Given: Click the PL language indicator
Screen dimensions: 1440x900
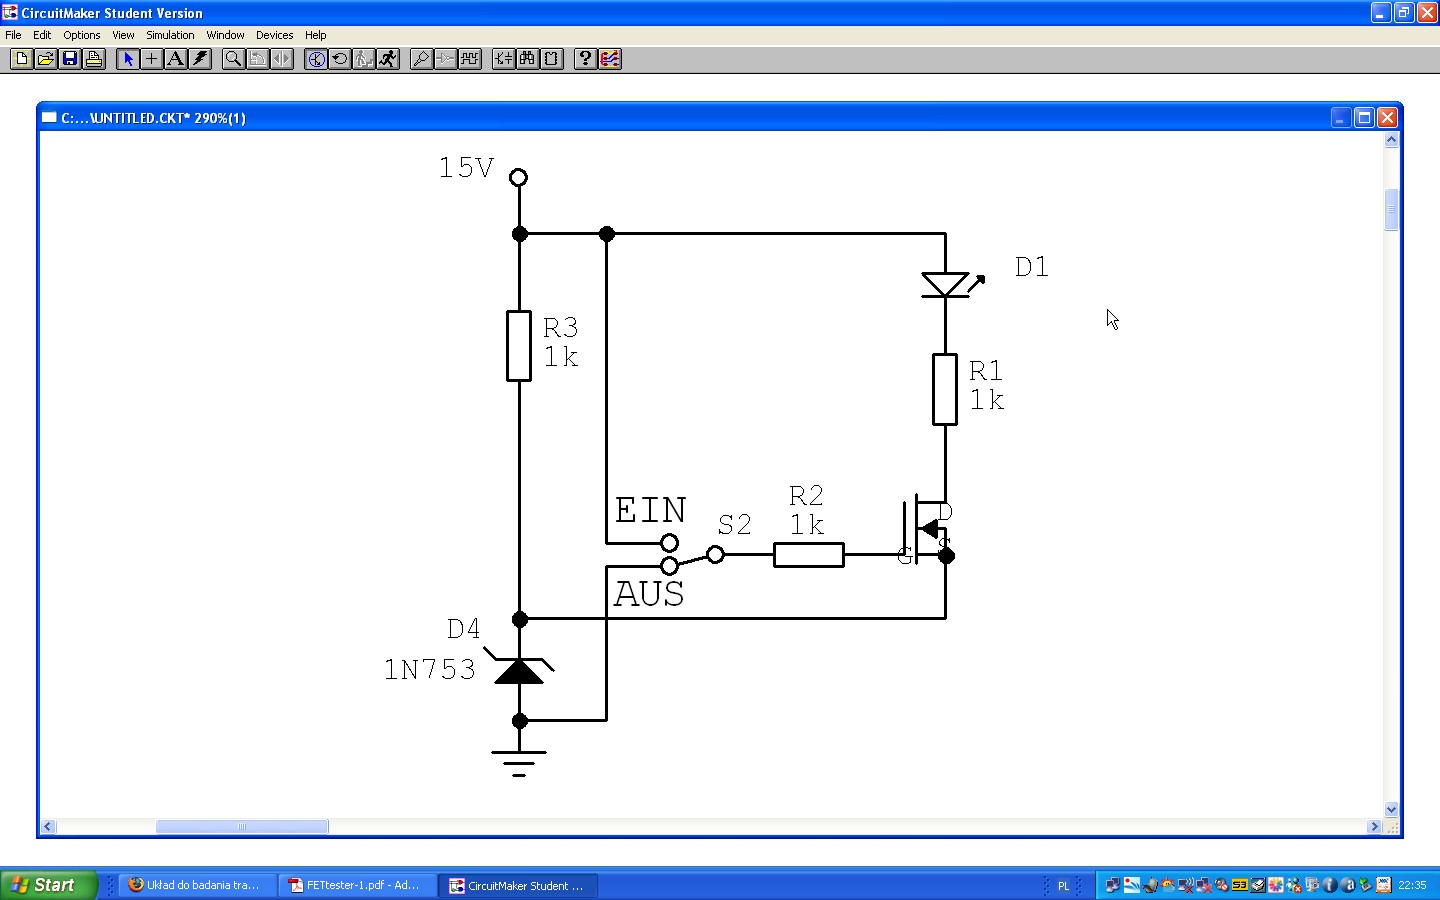Looking at the screenshot, I should 1063,886.
